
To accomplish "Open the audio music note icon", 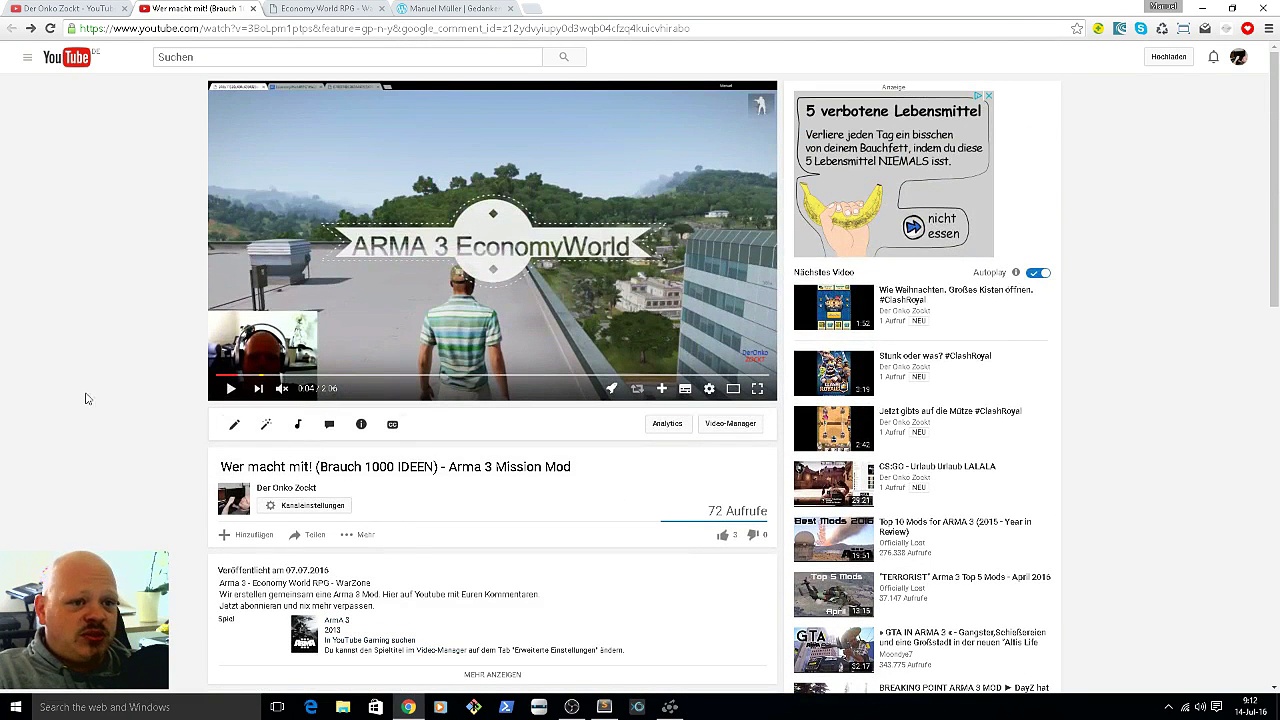I will tap(297, 424).
